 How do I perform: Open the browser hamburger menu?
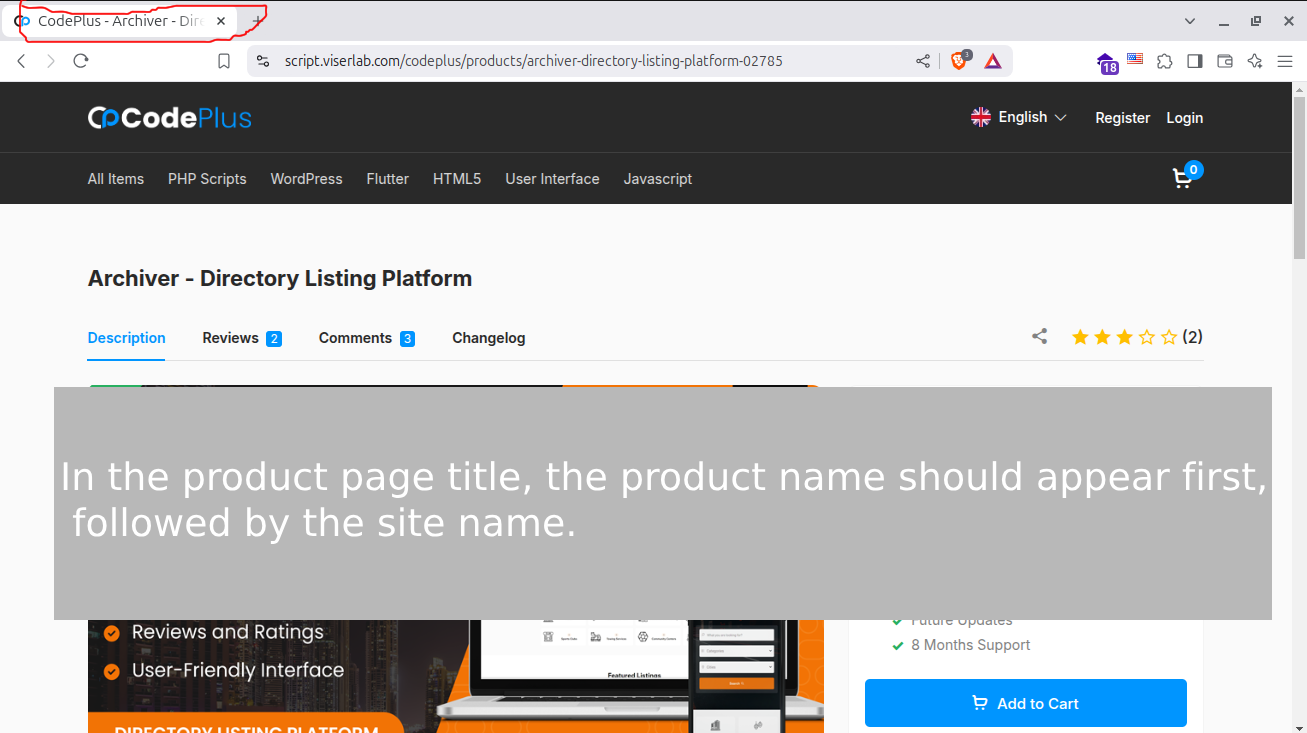pos(1285,61)
